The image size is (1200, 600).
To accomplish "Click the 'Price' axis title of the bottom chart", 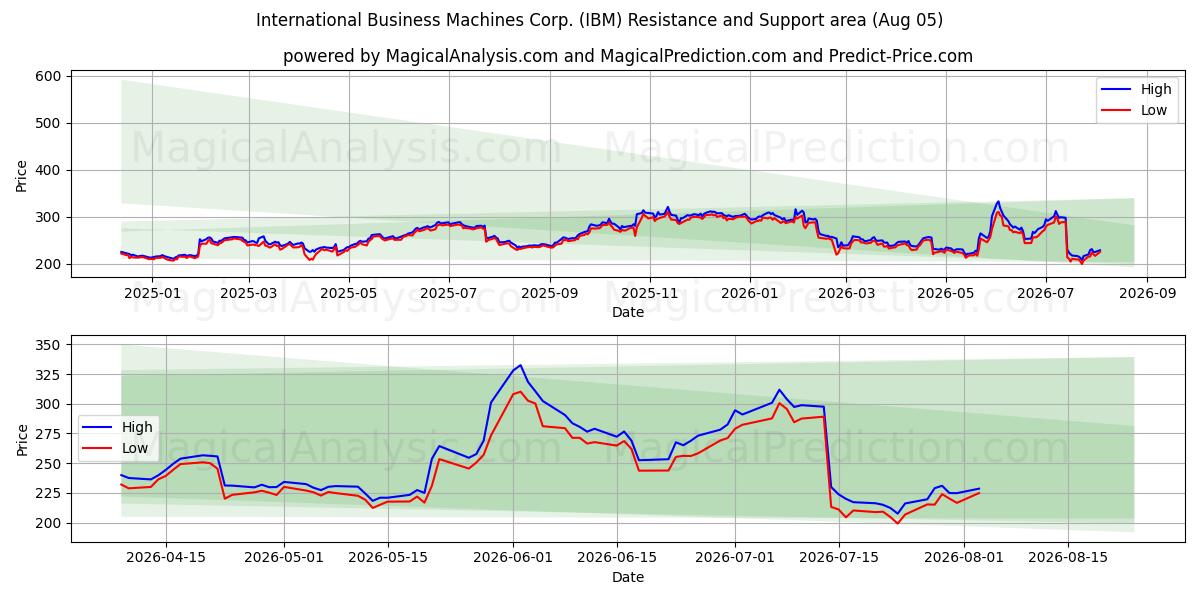I will coord(22,439).
